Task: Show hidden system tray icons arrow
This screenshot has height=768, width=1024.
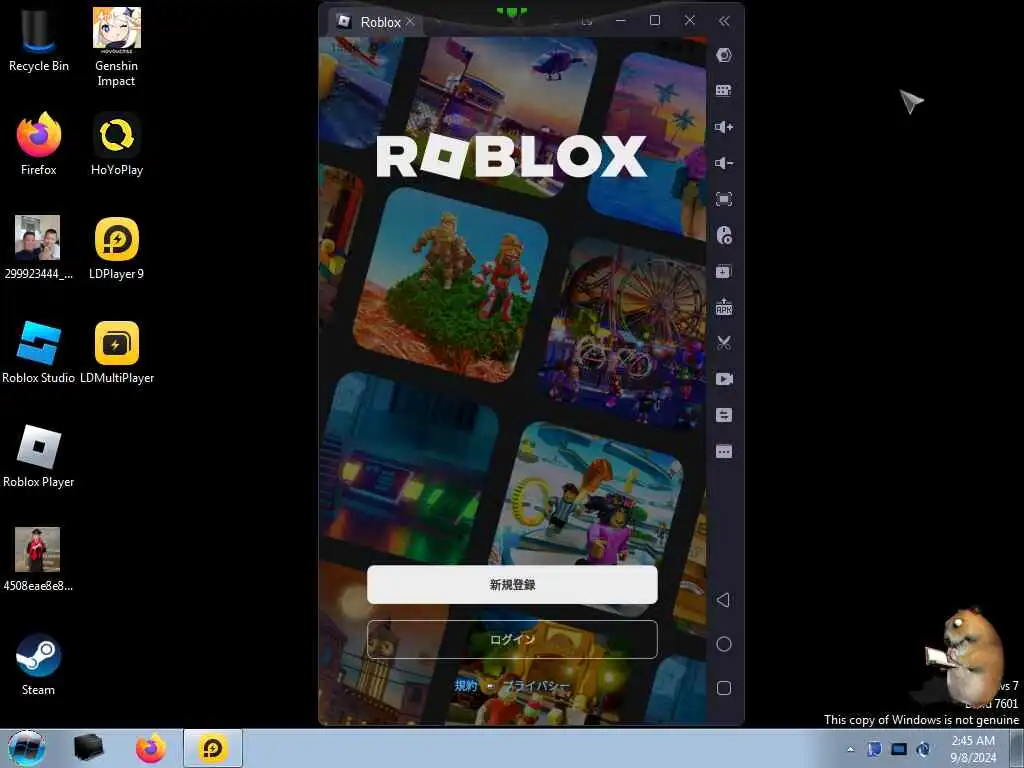Action: tap(850, 749)
